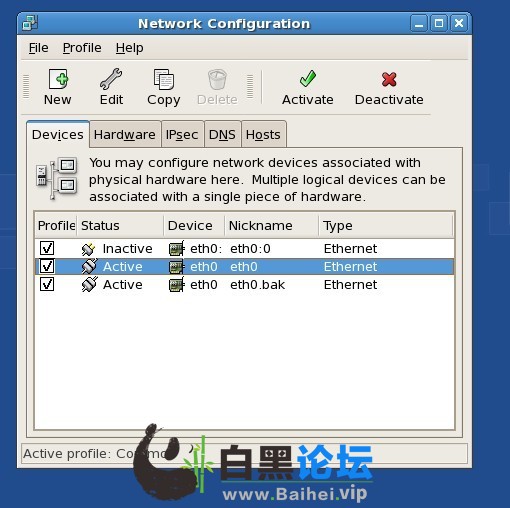Deactivate the device using red X icon

(x=389, y=79)
